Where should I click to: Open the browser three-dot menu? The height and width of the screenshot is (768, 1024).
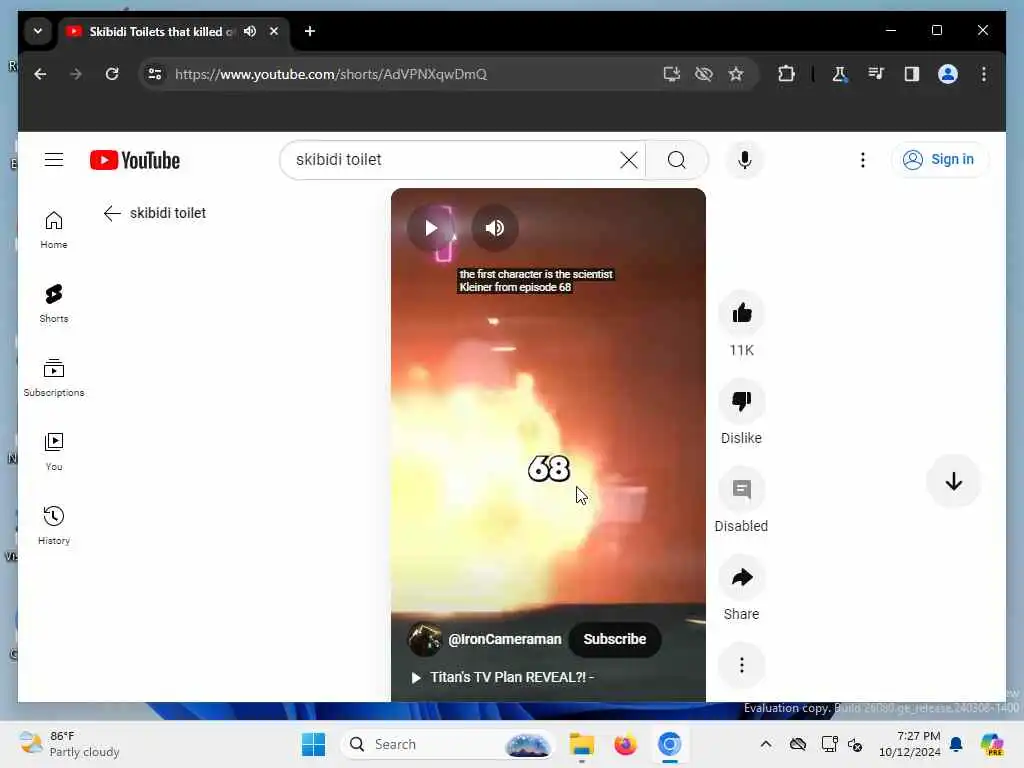[x=984, y=74]
